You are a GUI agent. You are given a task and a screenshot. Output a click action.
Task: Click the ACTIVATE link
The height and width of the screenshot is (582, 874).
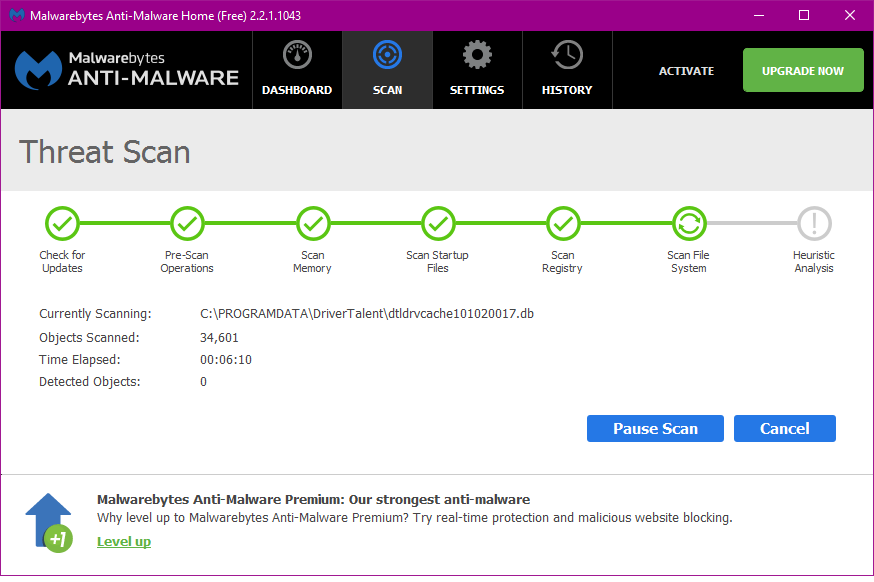(x=686, y=71)
